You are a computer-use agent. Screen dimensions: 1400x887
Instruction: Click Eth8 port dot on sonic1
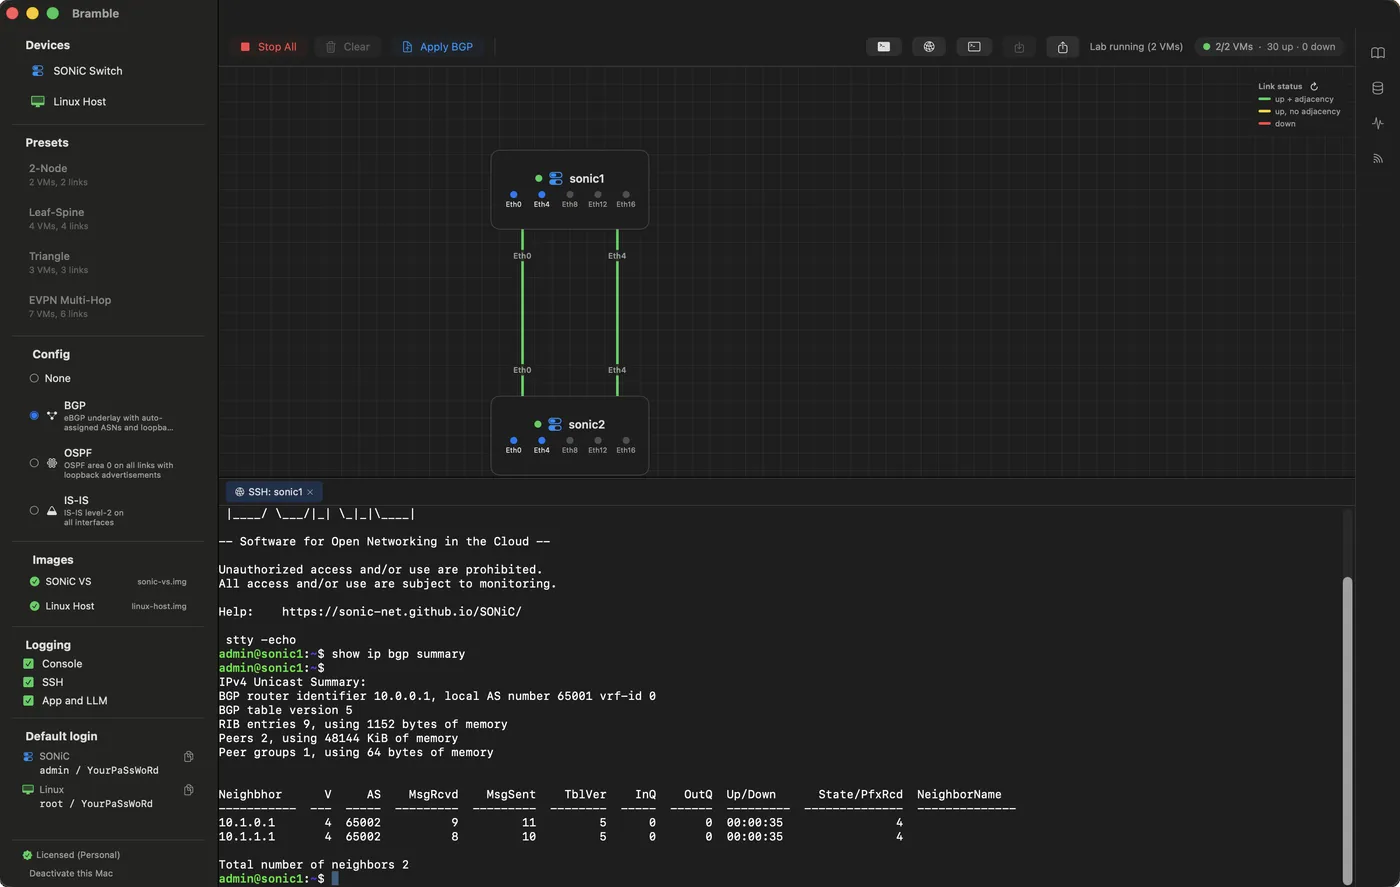click(570, 195)
